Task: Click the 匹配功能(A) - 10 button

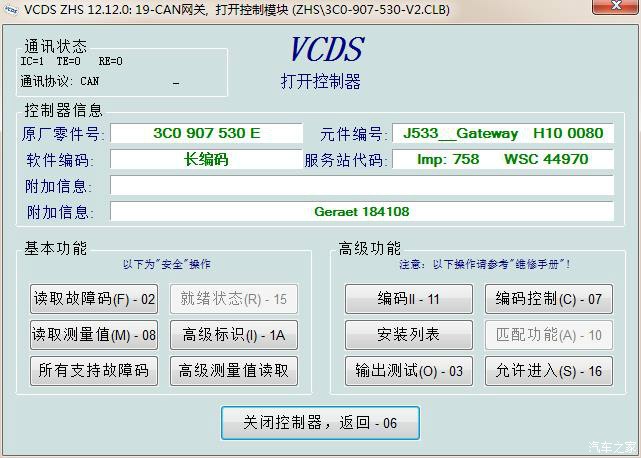Action: [549, 334]
